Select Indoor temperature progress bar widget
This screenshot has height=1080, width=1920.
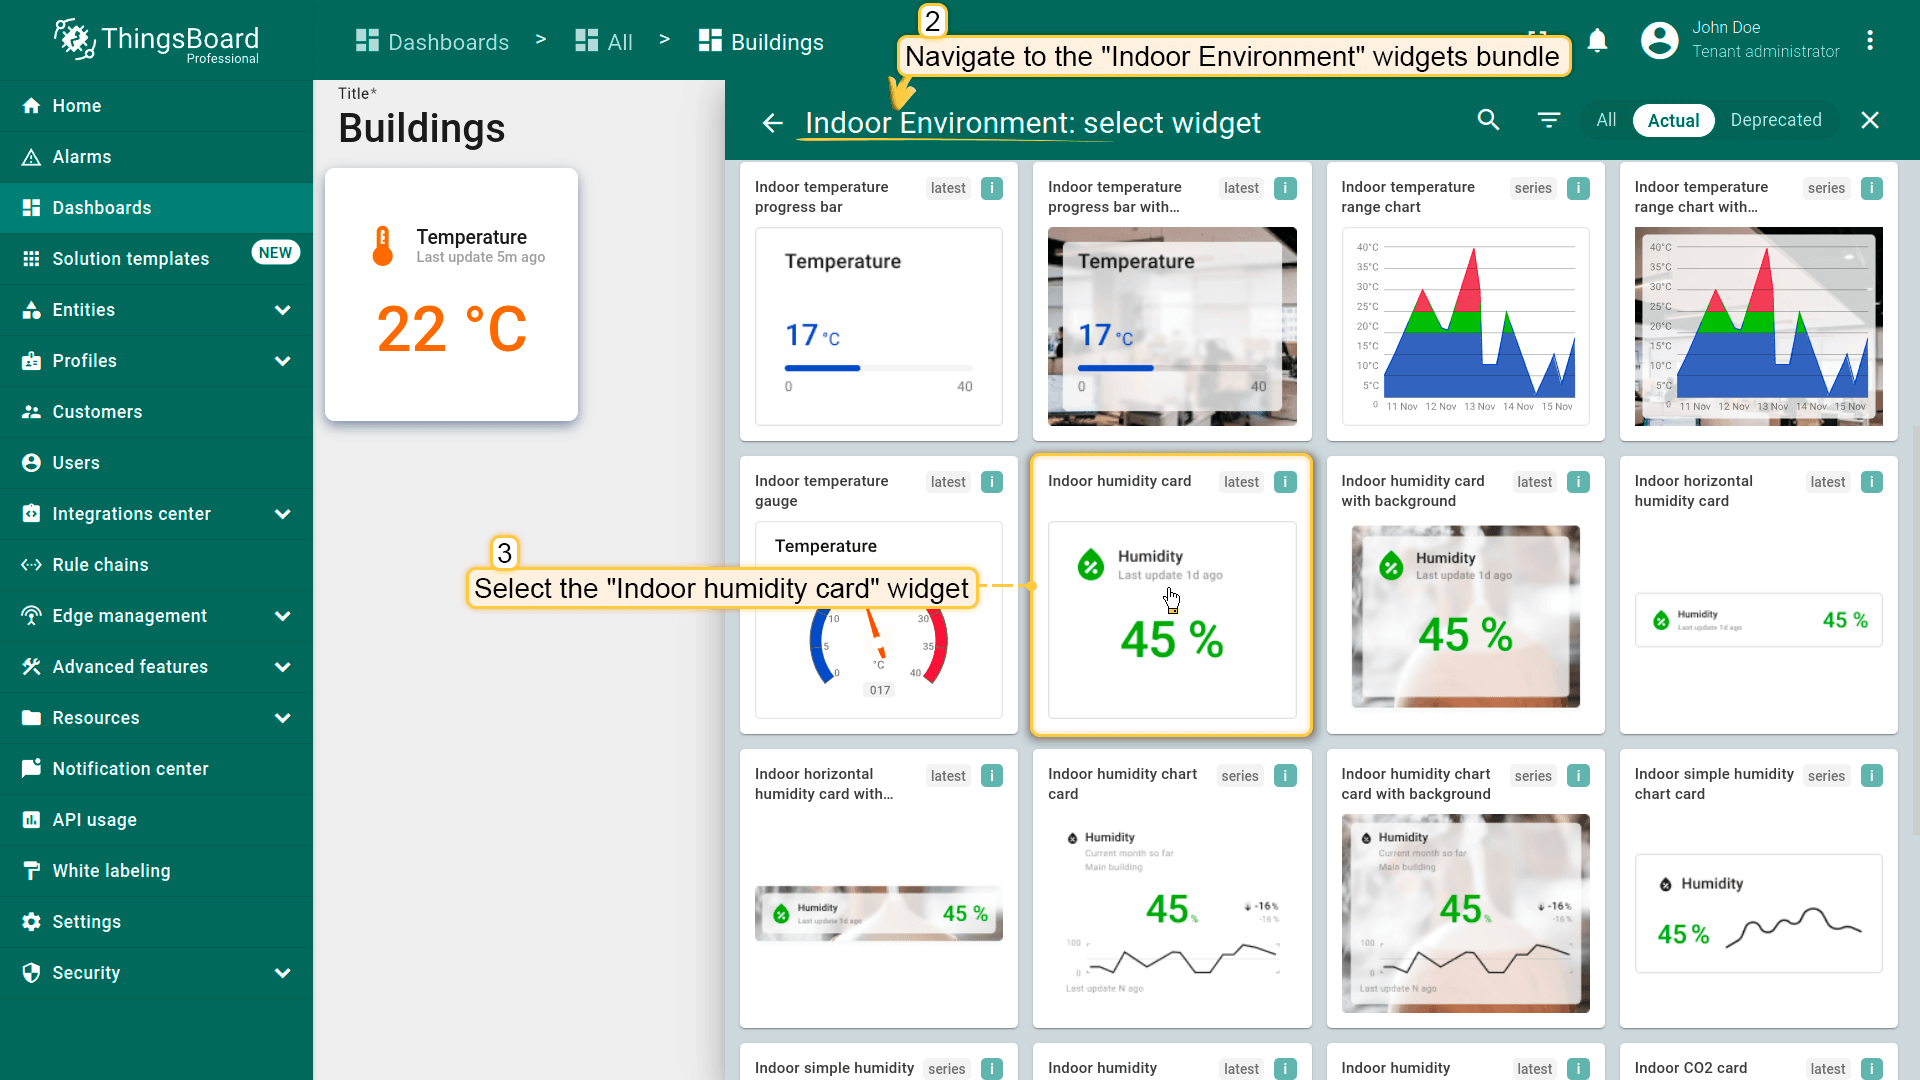(878, 301)
